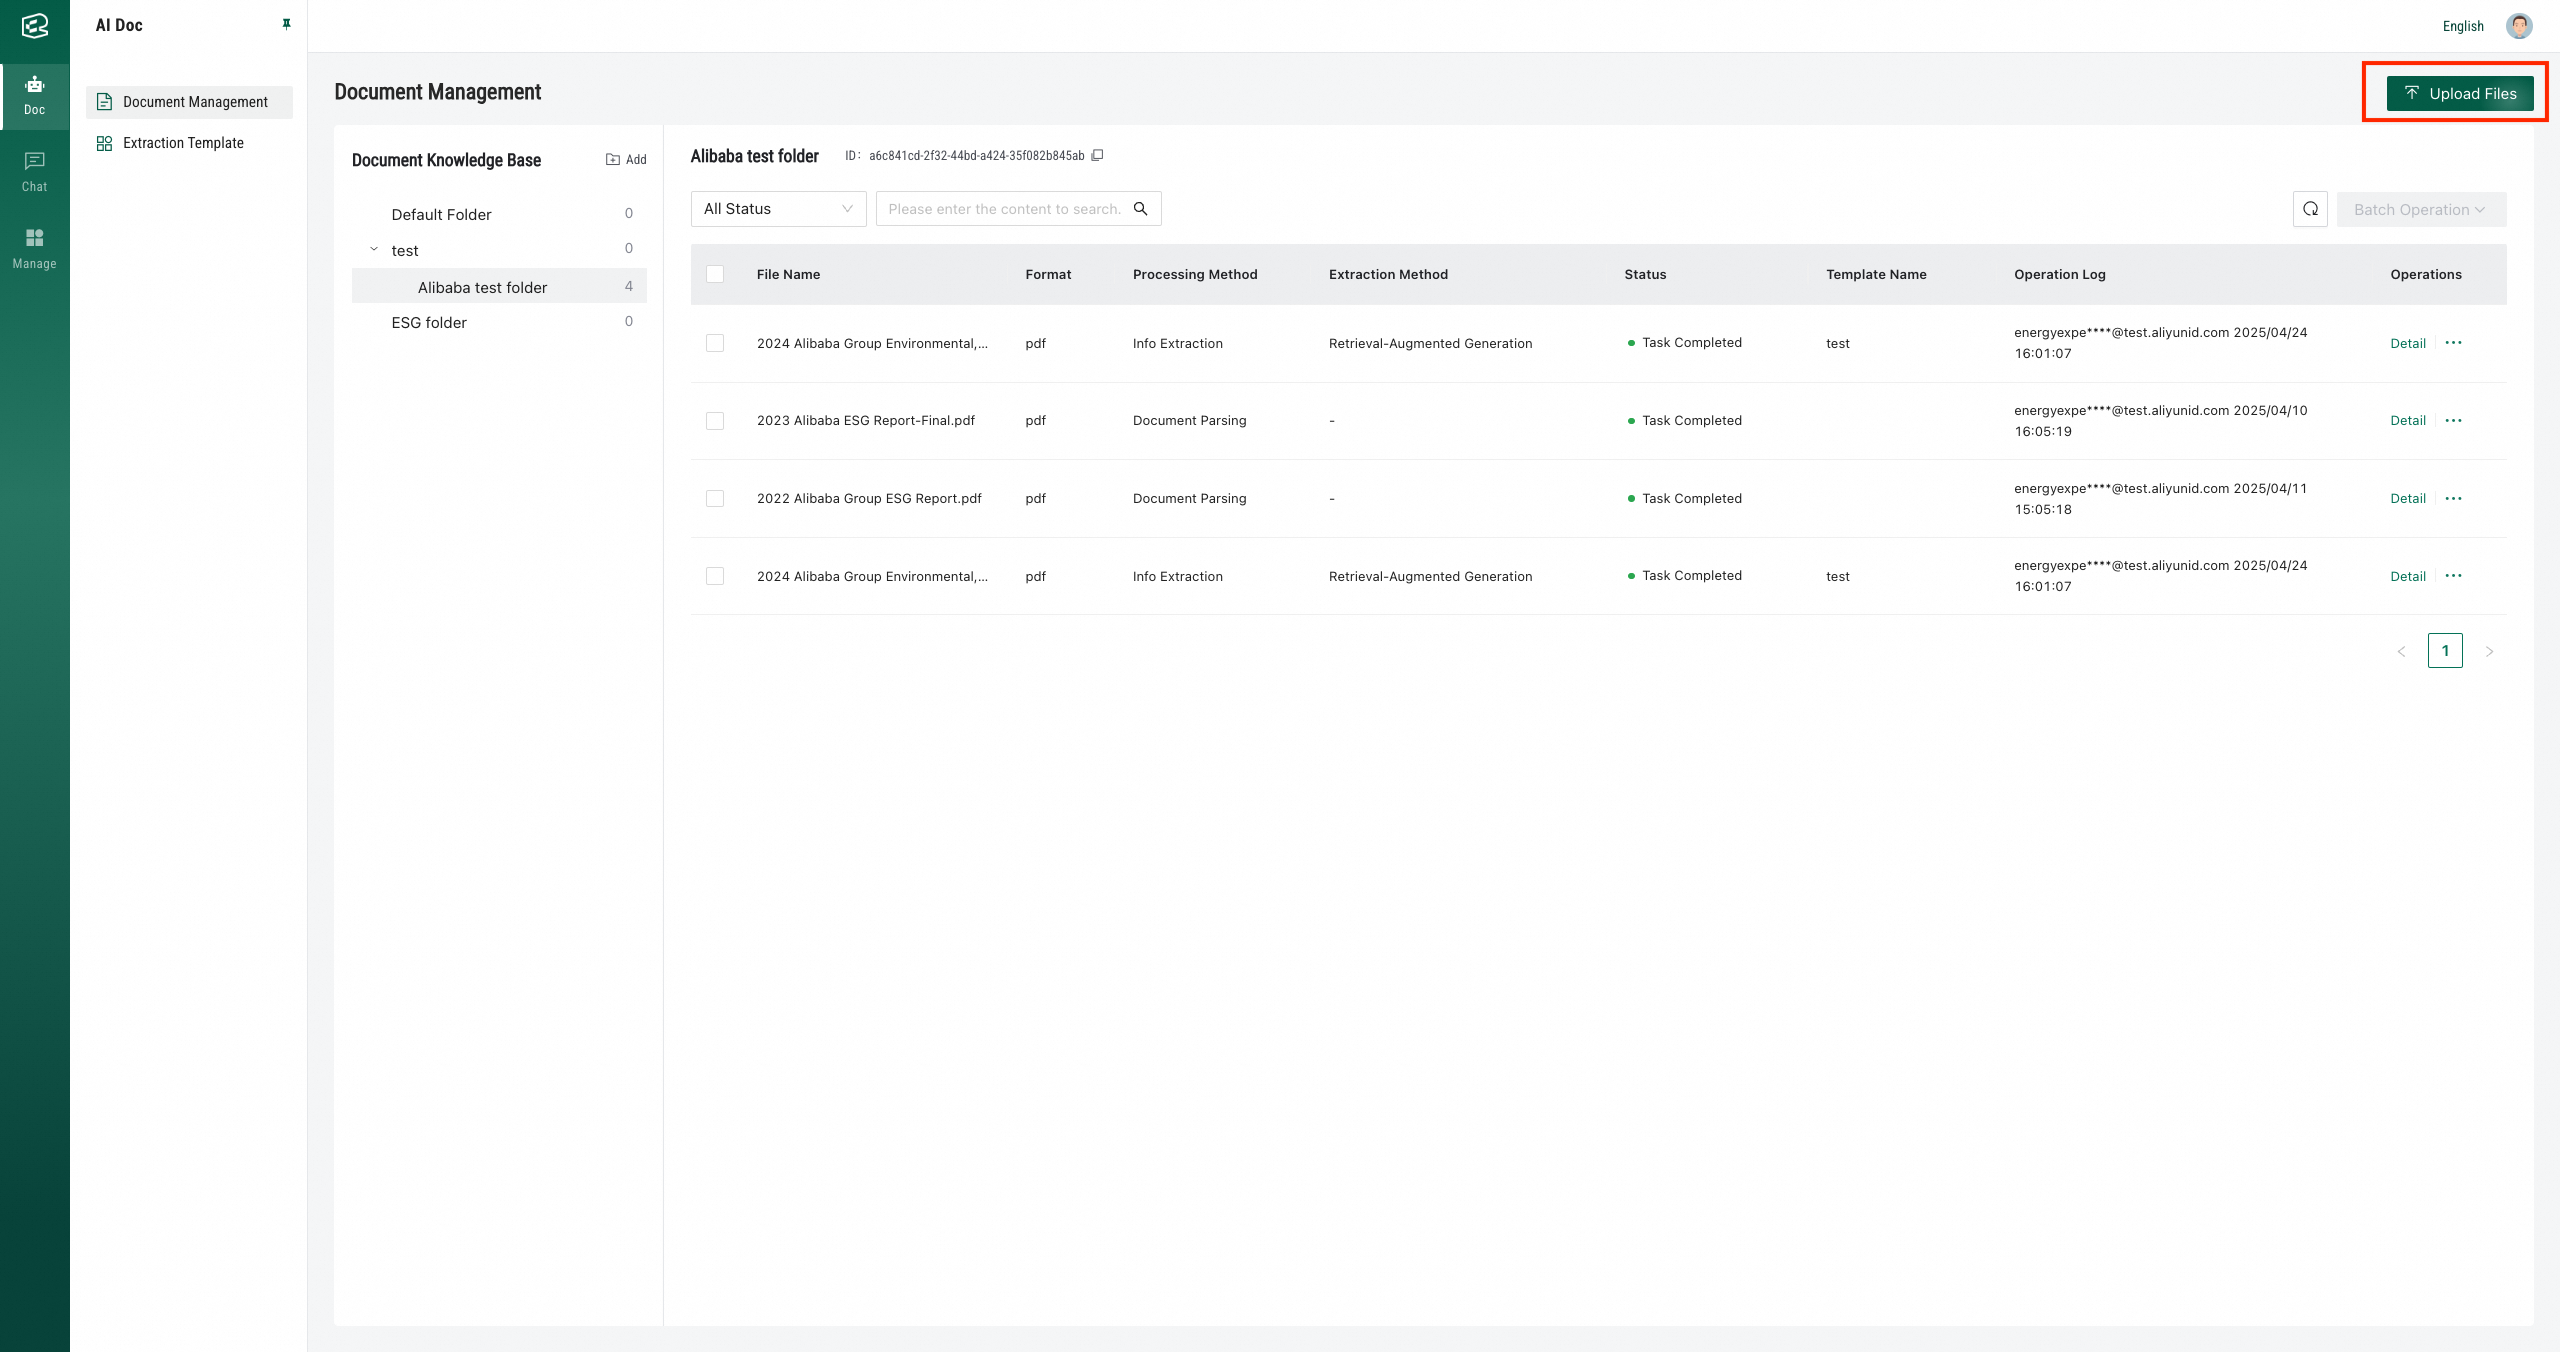The width and height of the screenshot is (2560, 1352).
Task: Open the English language selector
Action: pos(2462,26)
